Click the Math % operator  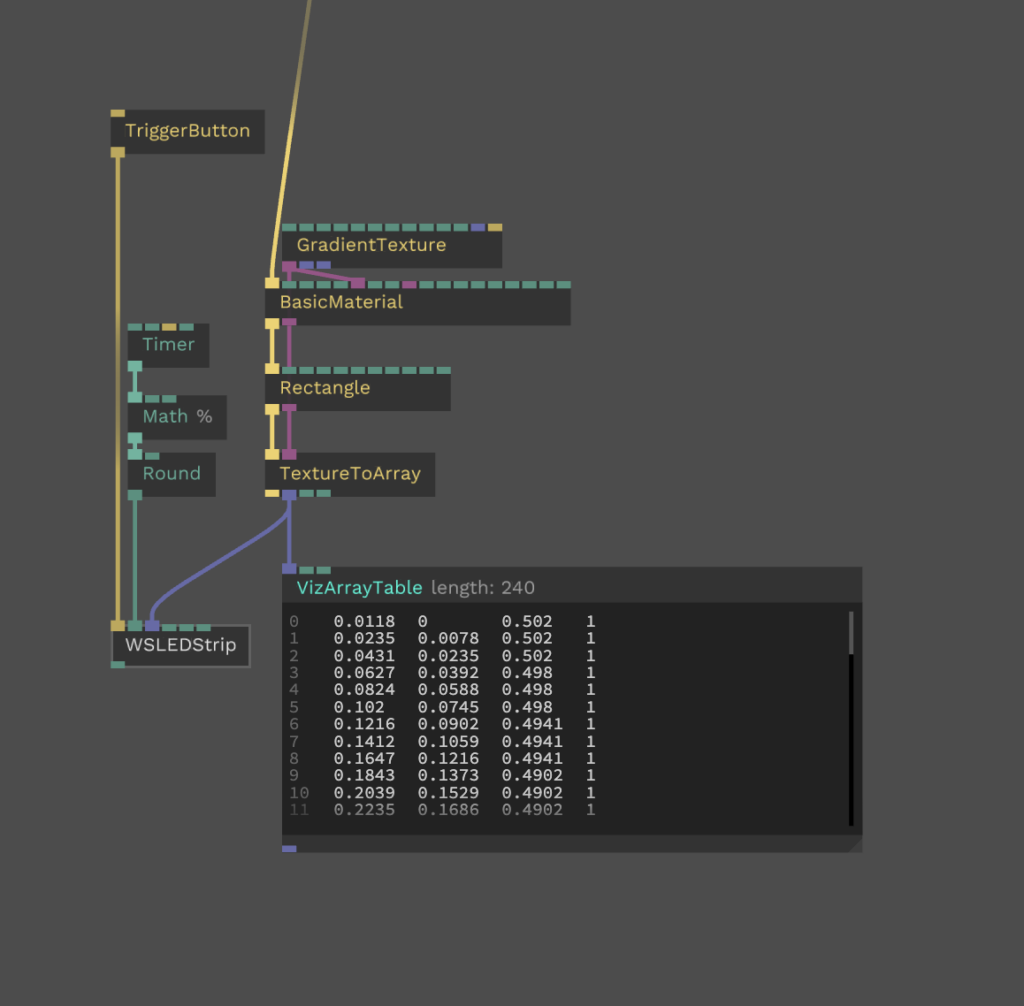[177, 417]
